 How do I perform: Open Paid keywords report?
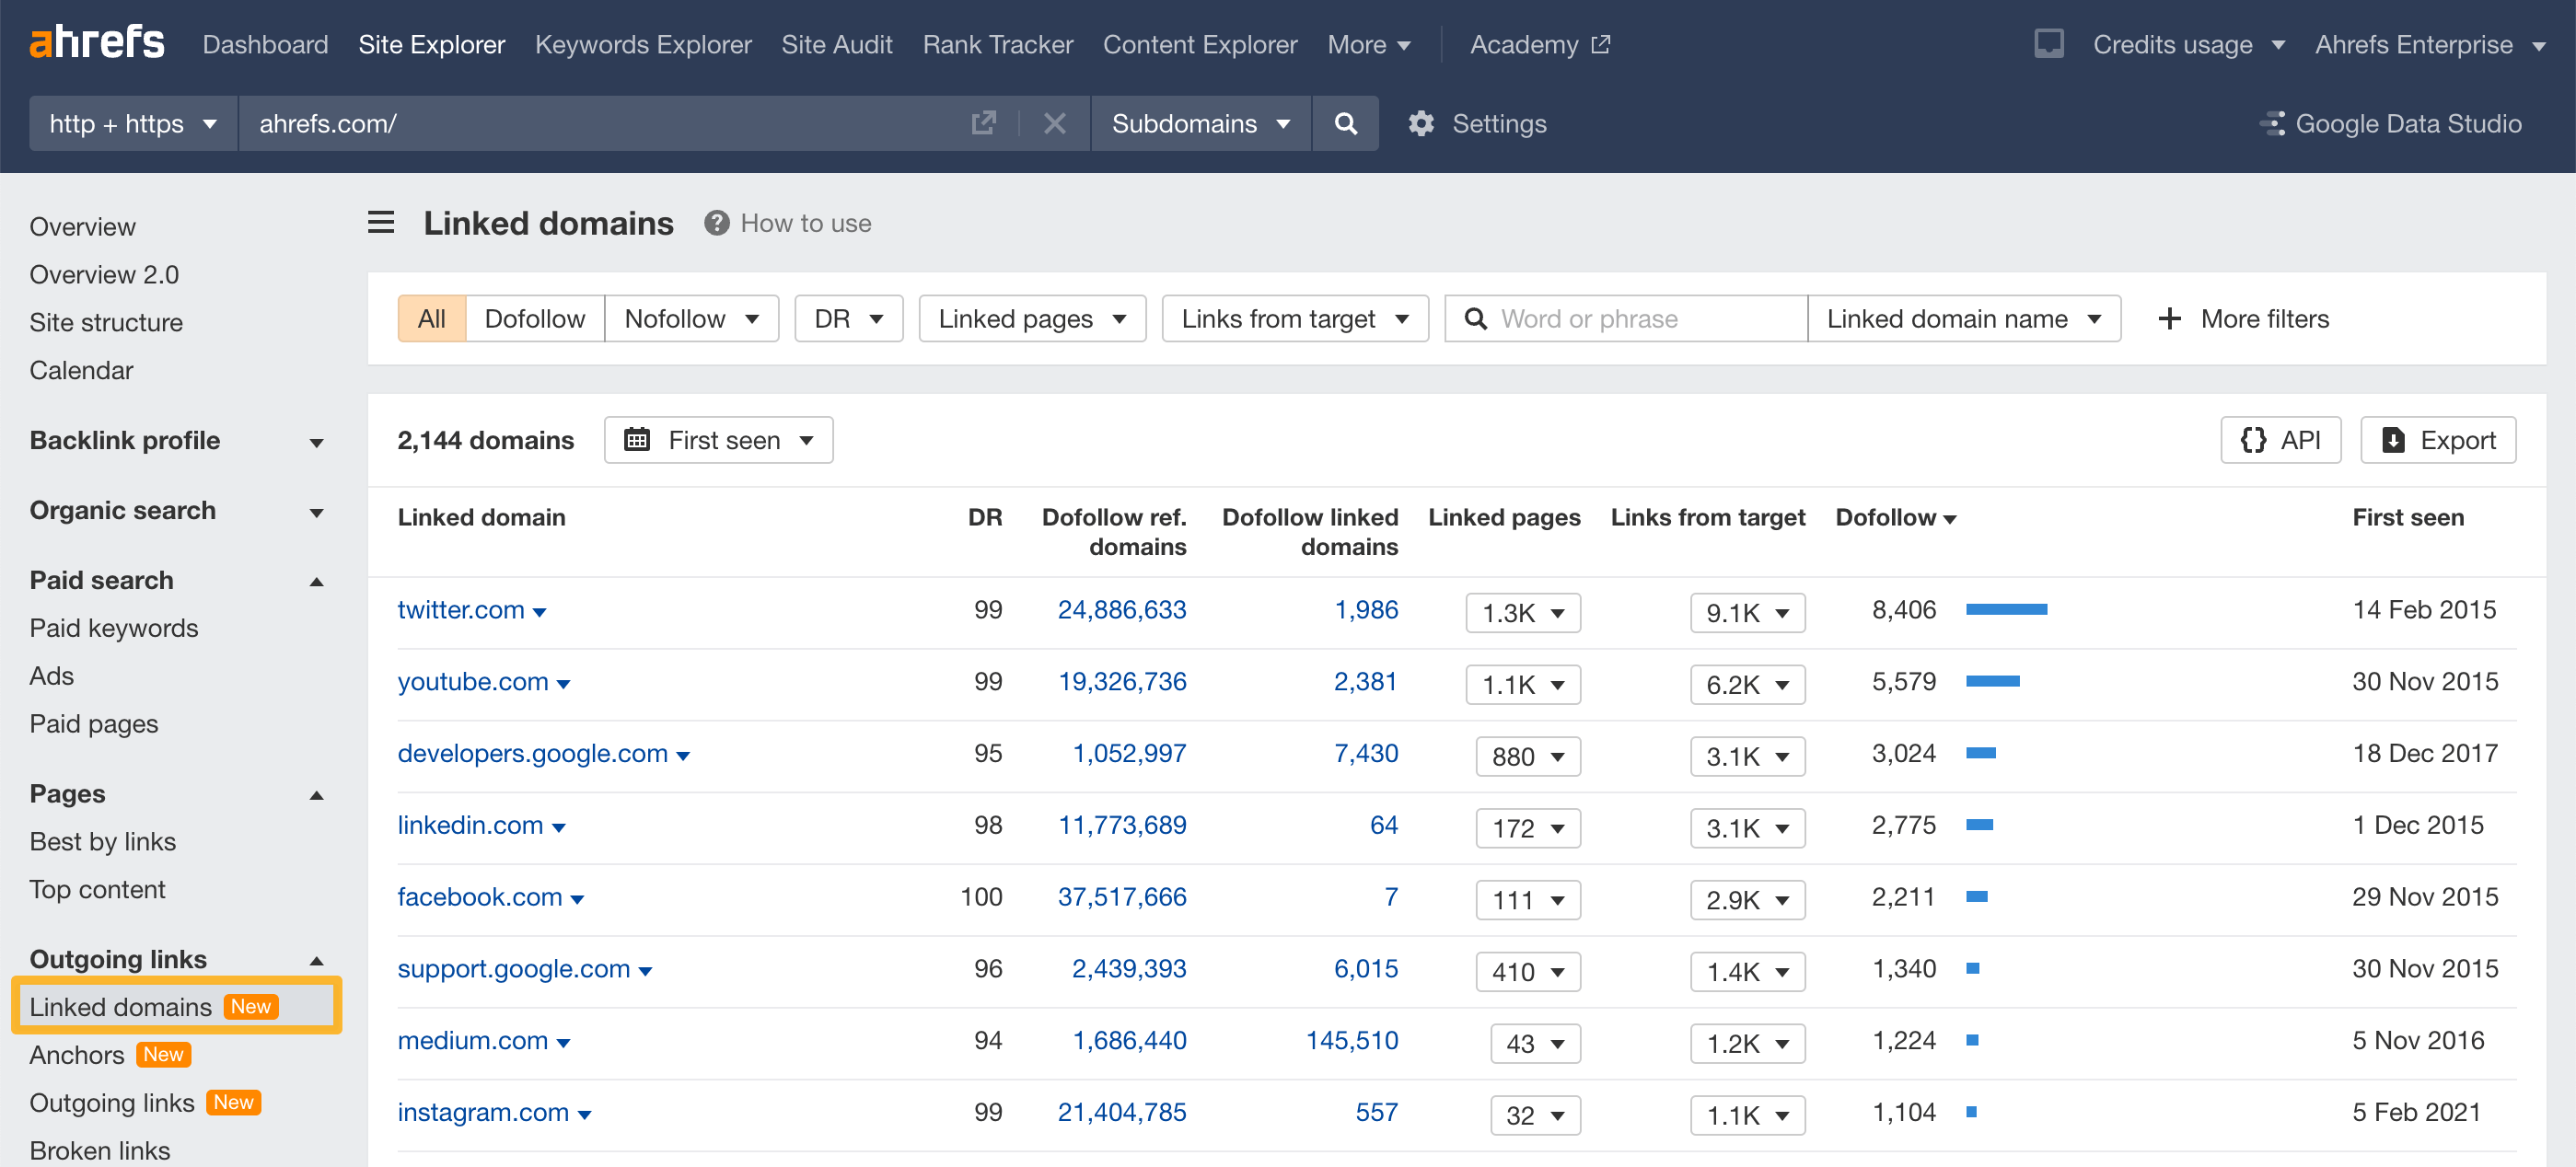[114, 628]
